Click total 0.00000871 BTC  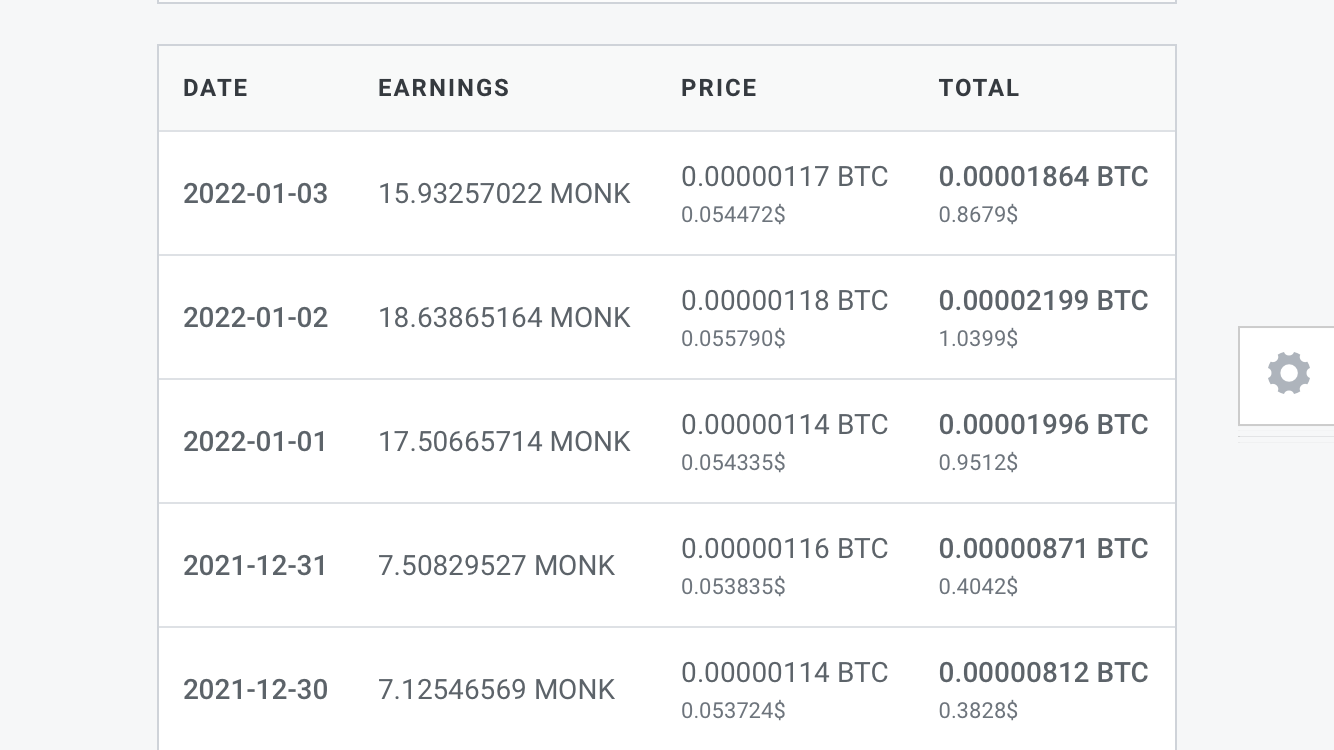(1044, 549)
